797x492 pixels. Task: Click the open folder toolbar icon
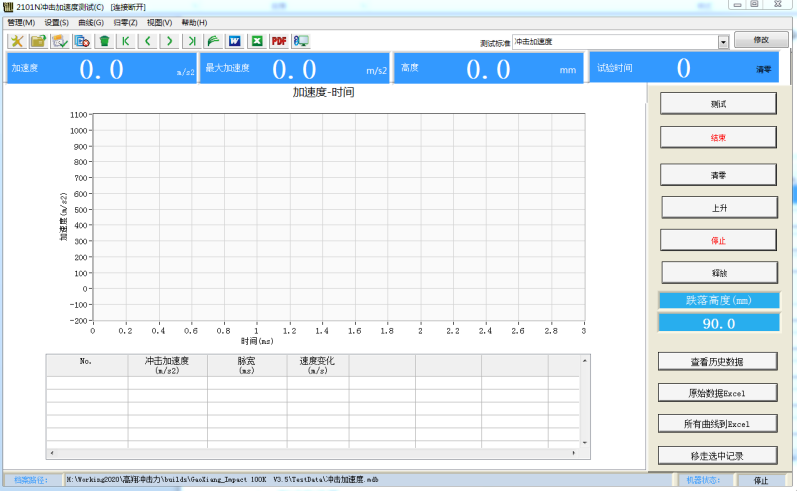[38, 41]
